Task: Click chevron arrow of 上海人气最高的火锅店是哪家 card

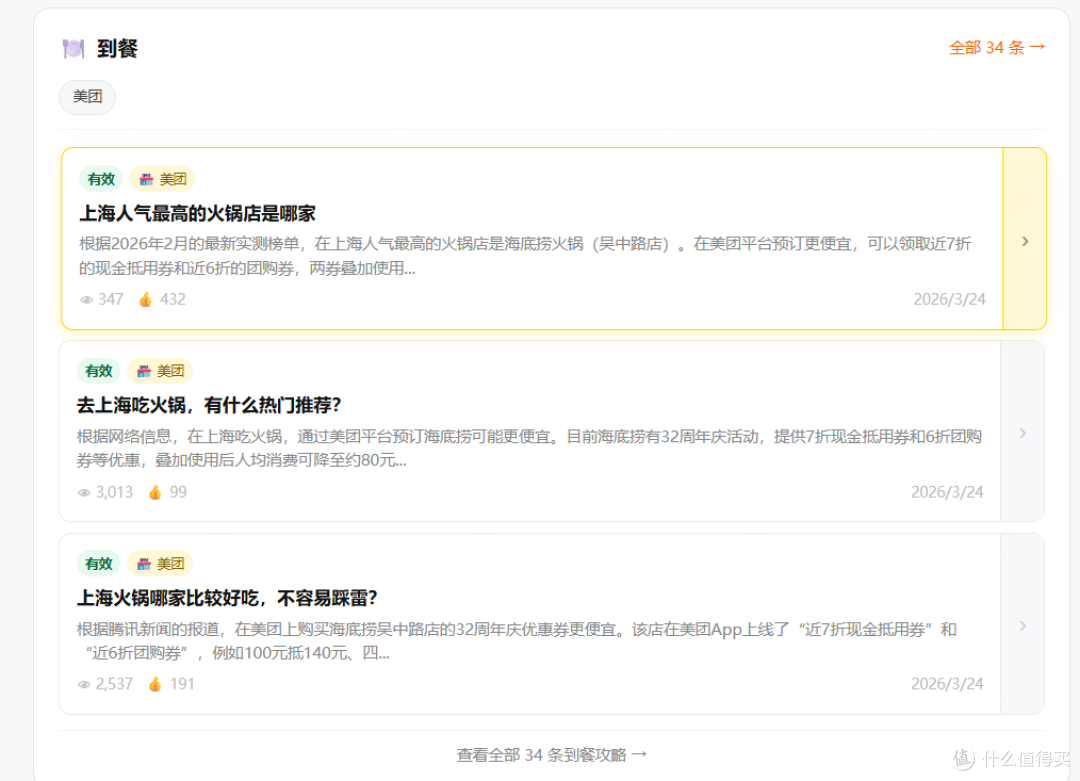Action: [x=1025, y=241]
